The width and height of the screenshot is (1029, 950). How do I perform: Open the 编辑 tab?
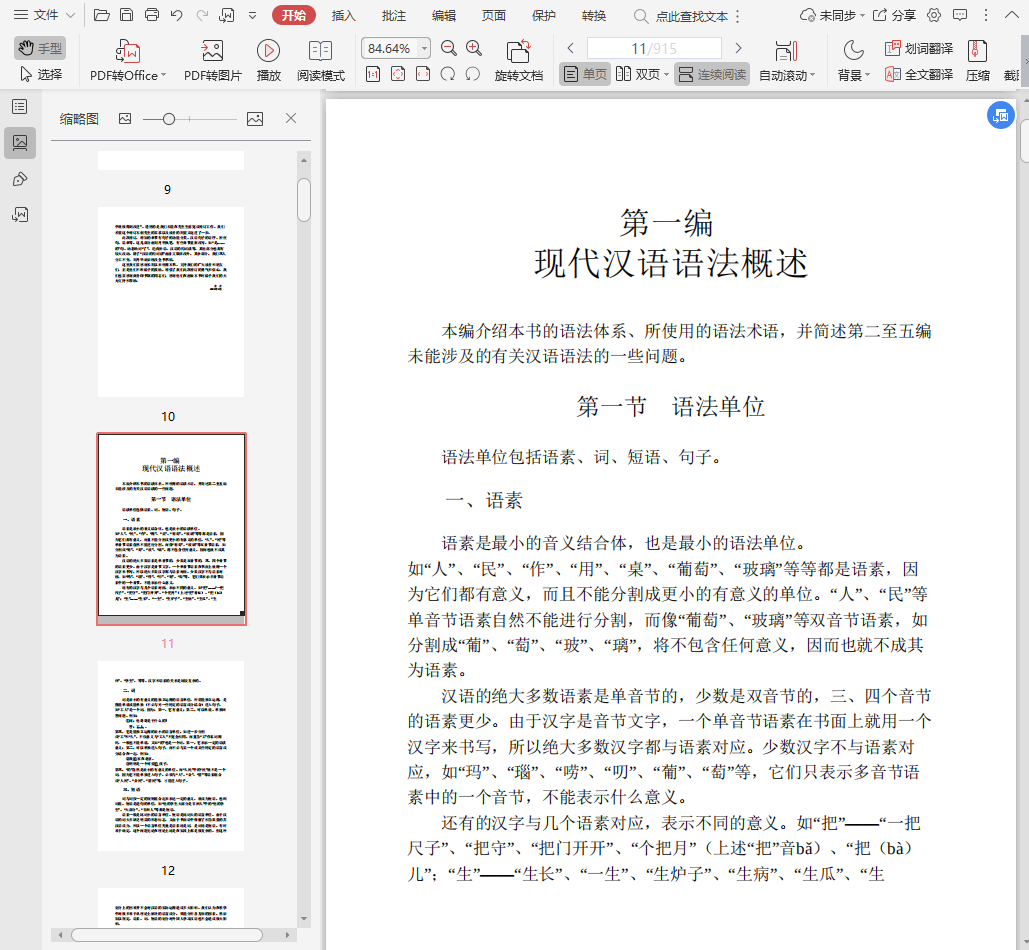444,15
